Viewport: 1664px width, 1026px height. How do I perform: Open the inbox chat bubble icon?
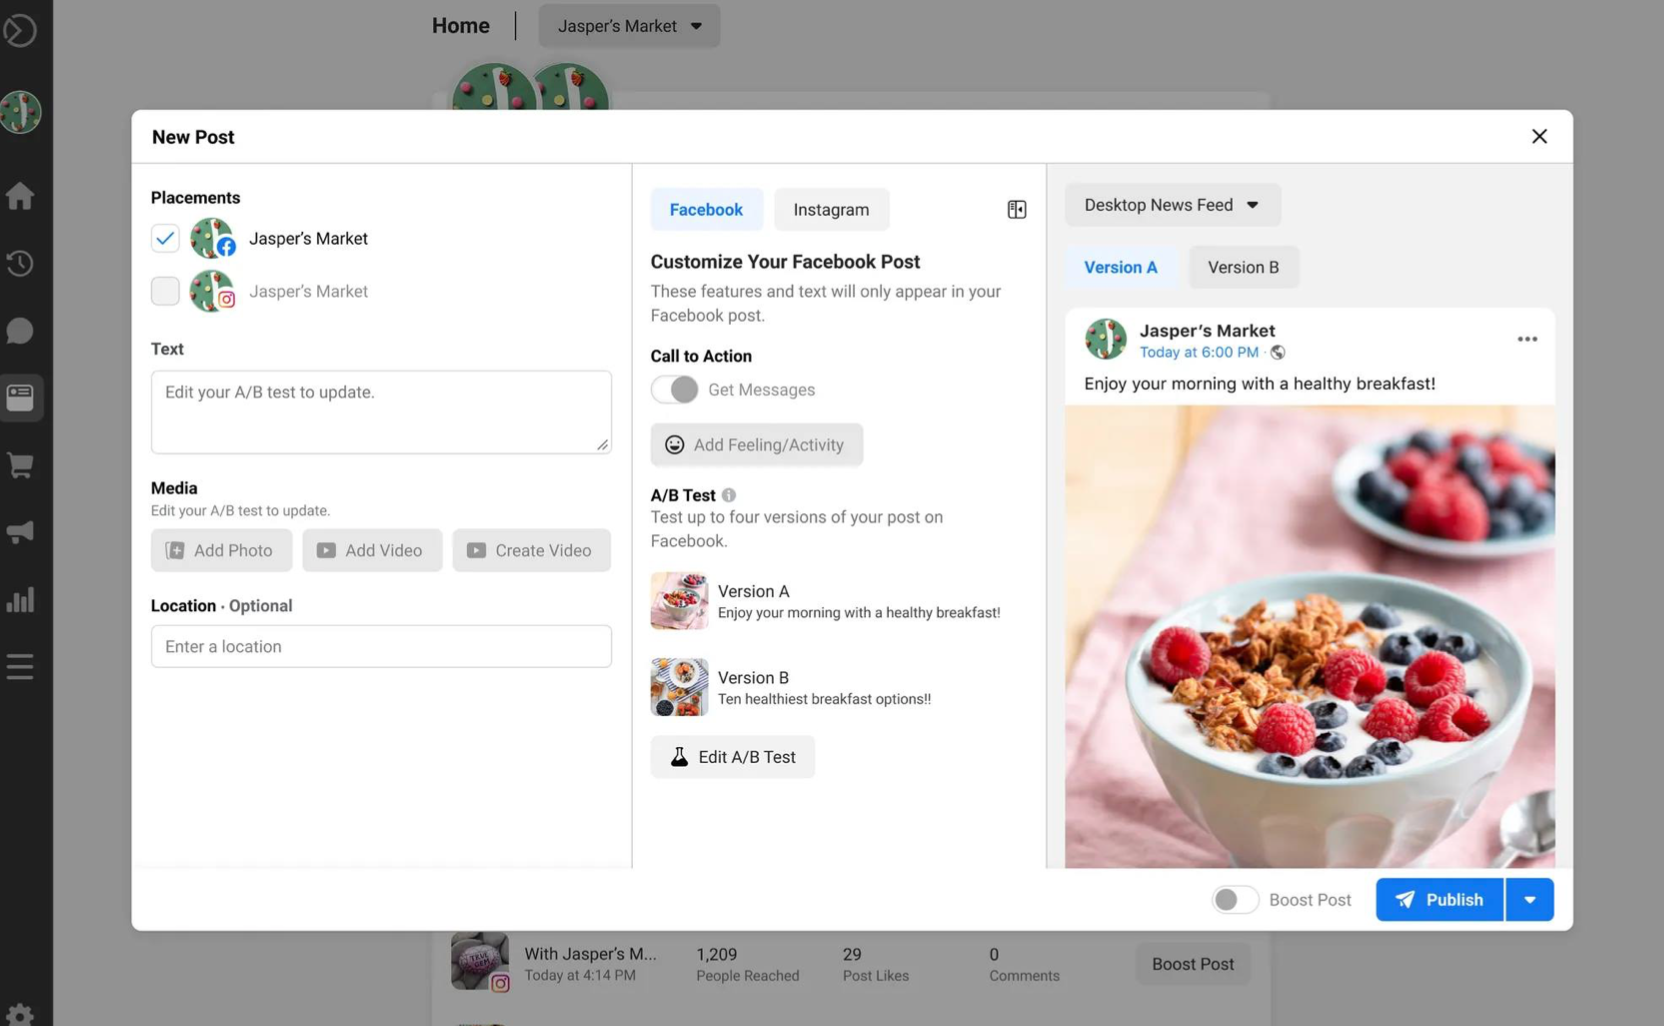coord(20,330)
